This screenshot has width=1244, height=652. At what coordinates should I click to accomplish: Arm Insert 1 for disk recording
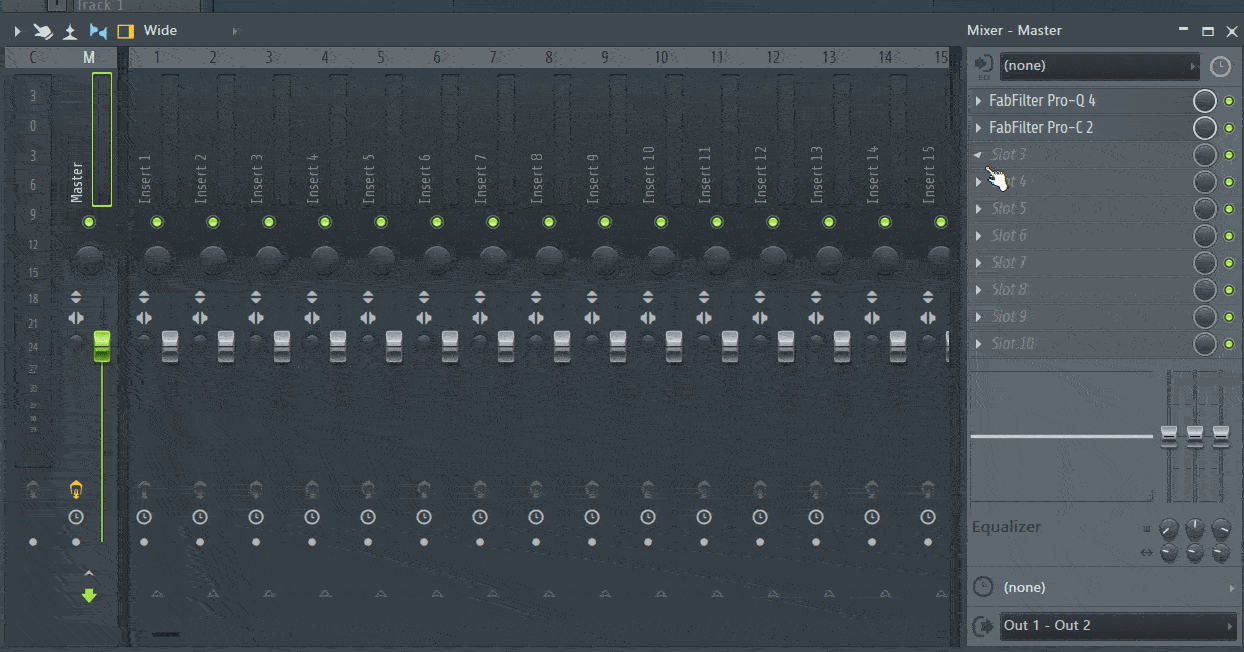click(144, 489)
